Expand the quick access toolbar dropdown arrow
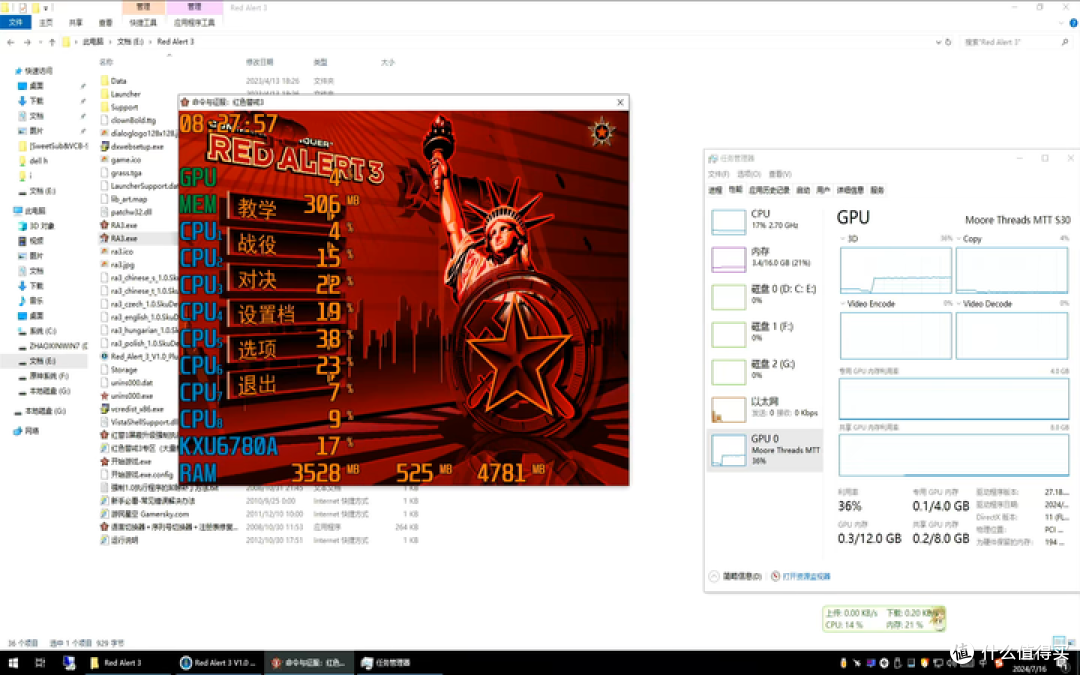This screenshot has width=1080, height=675. tap(45, 8)
